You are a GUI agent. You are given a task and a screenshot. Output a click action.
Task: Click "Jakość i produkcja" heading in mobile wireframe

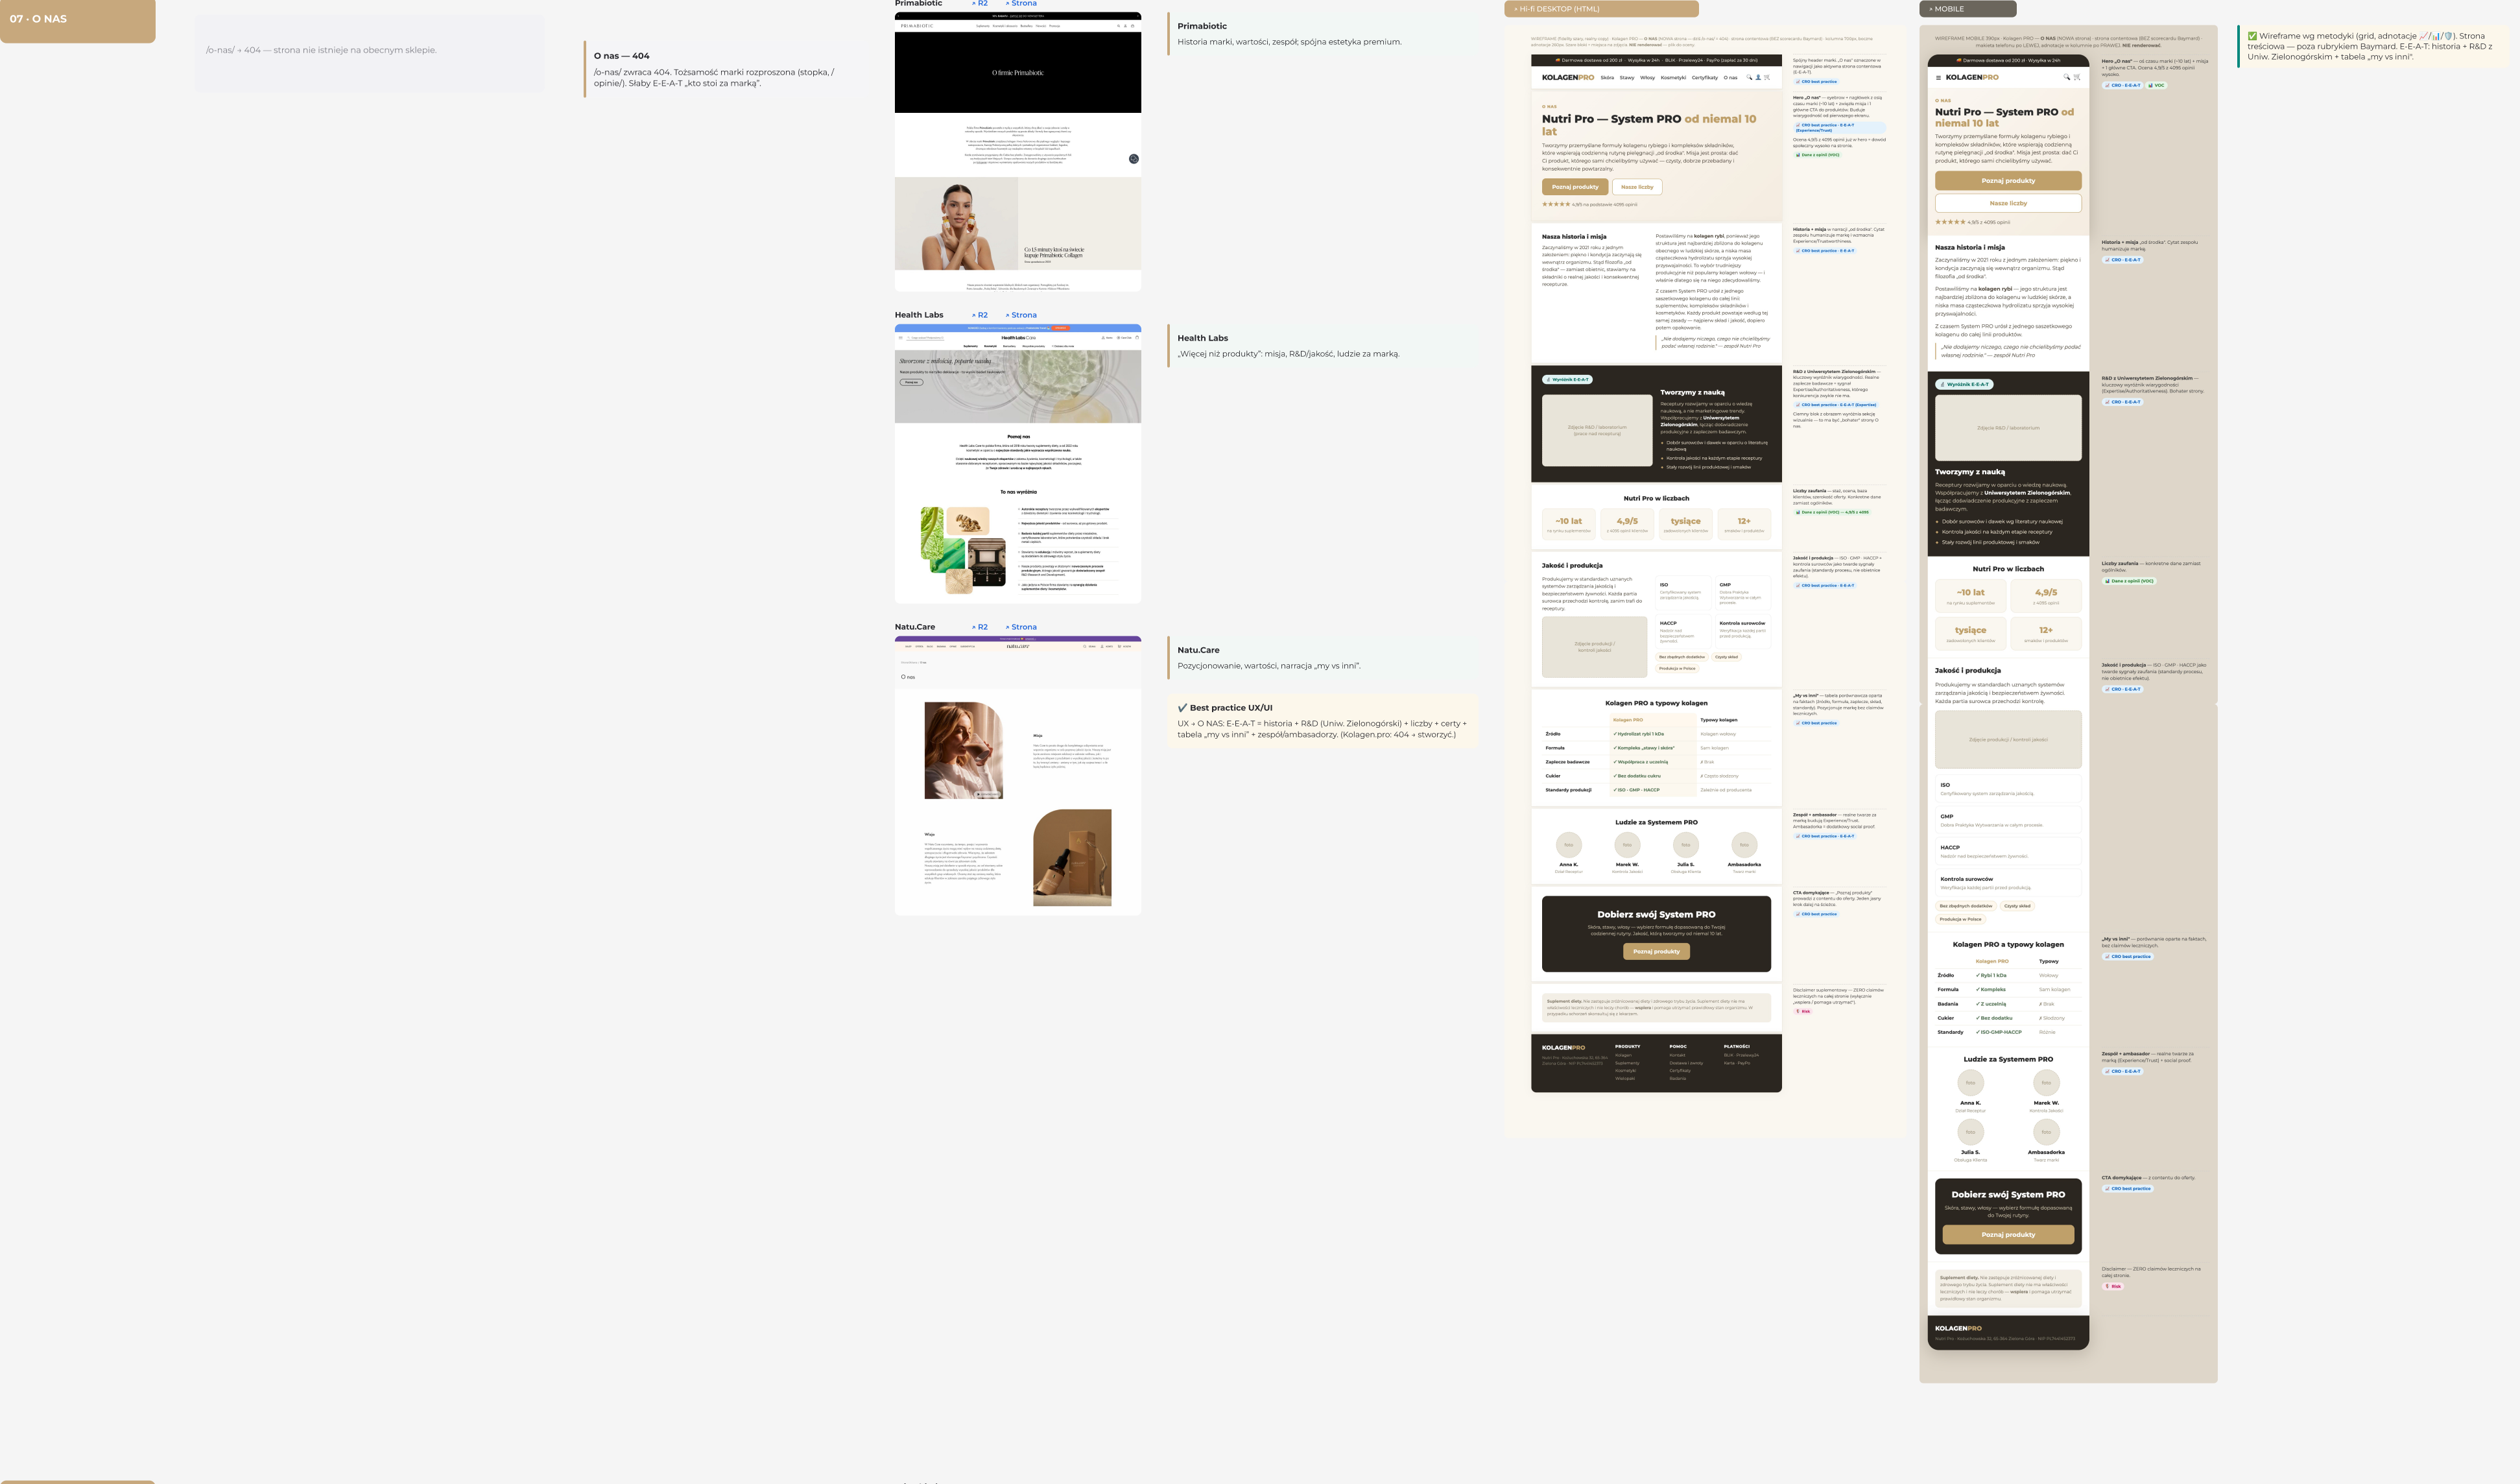click(1968, 671)
